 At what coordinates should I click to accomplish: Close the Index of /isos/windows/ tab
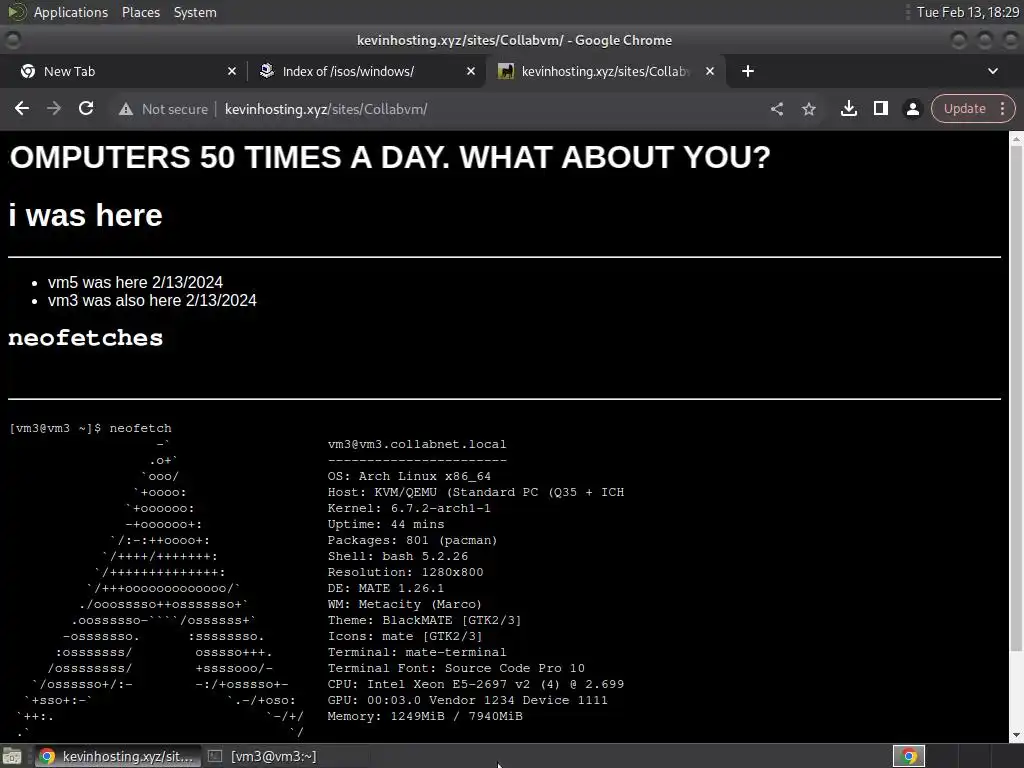(x=470, y=71)
